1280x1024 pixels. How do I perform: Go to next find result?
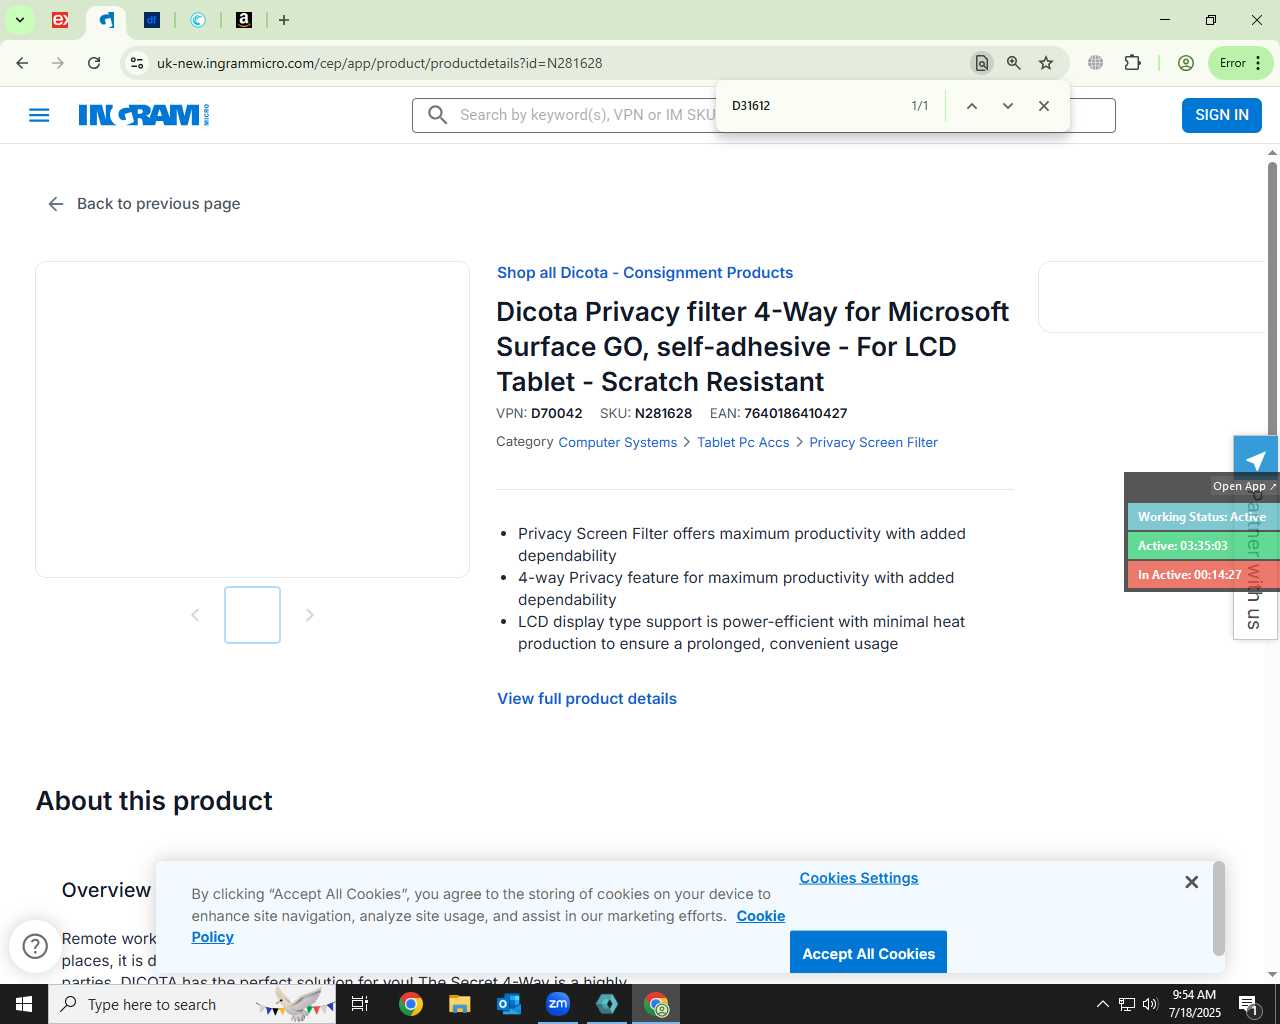(1007, 106)
